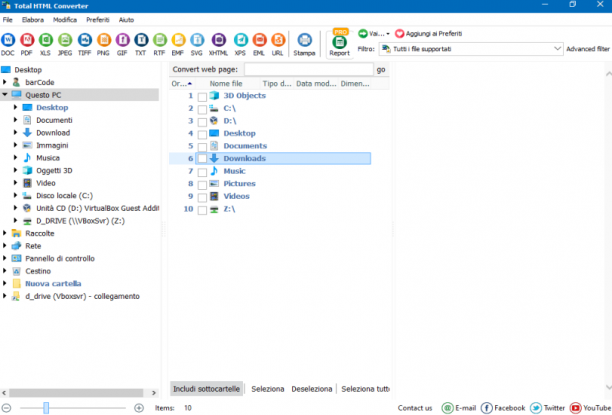Open the URL conversion tool
The image size is (612, 415).
(278, 44)
